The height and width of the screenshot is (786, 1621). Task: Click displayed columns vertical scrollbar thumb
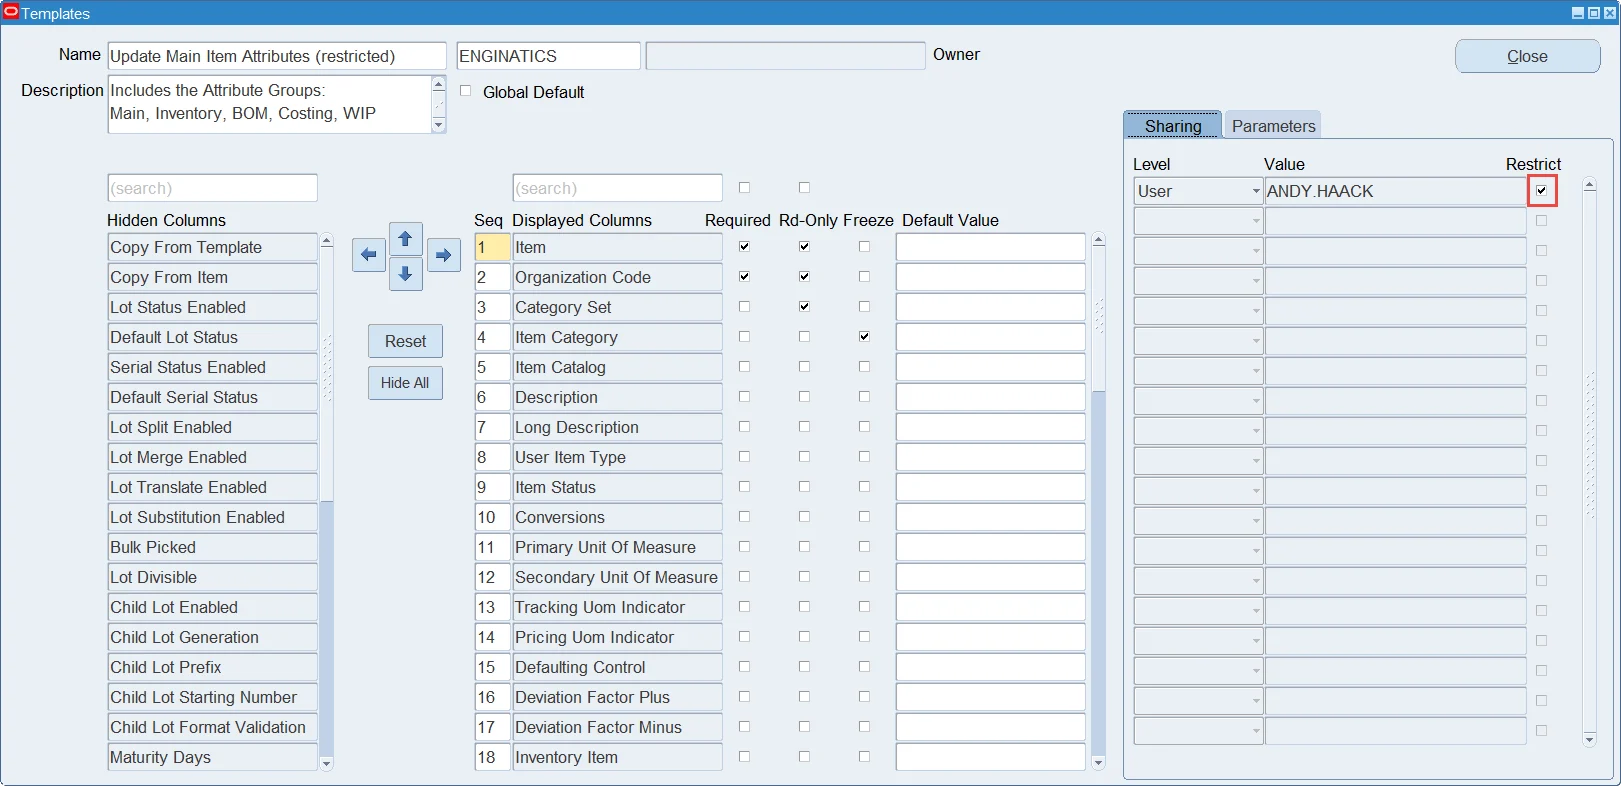[1099, 320]
